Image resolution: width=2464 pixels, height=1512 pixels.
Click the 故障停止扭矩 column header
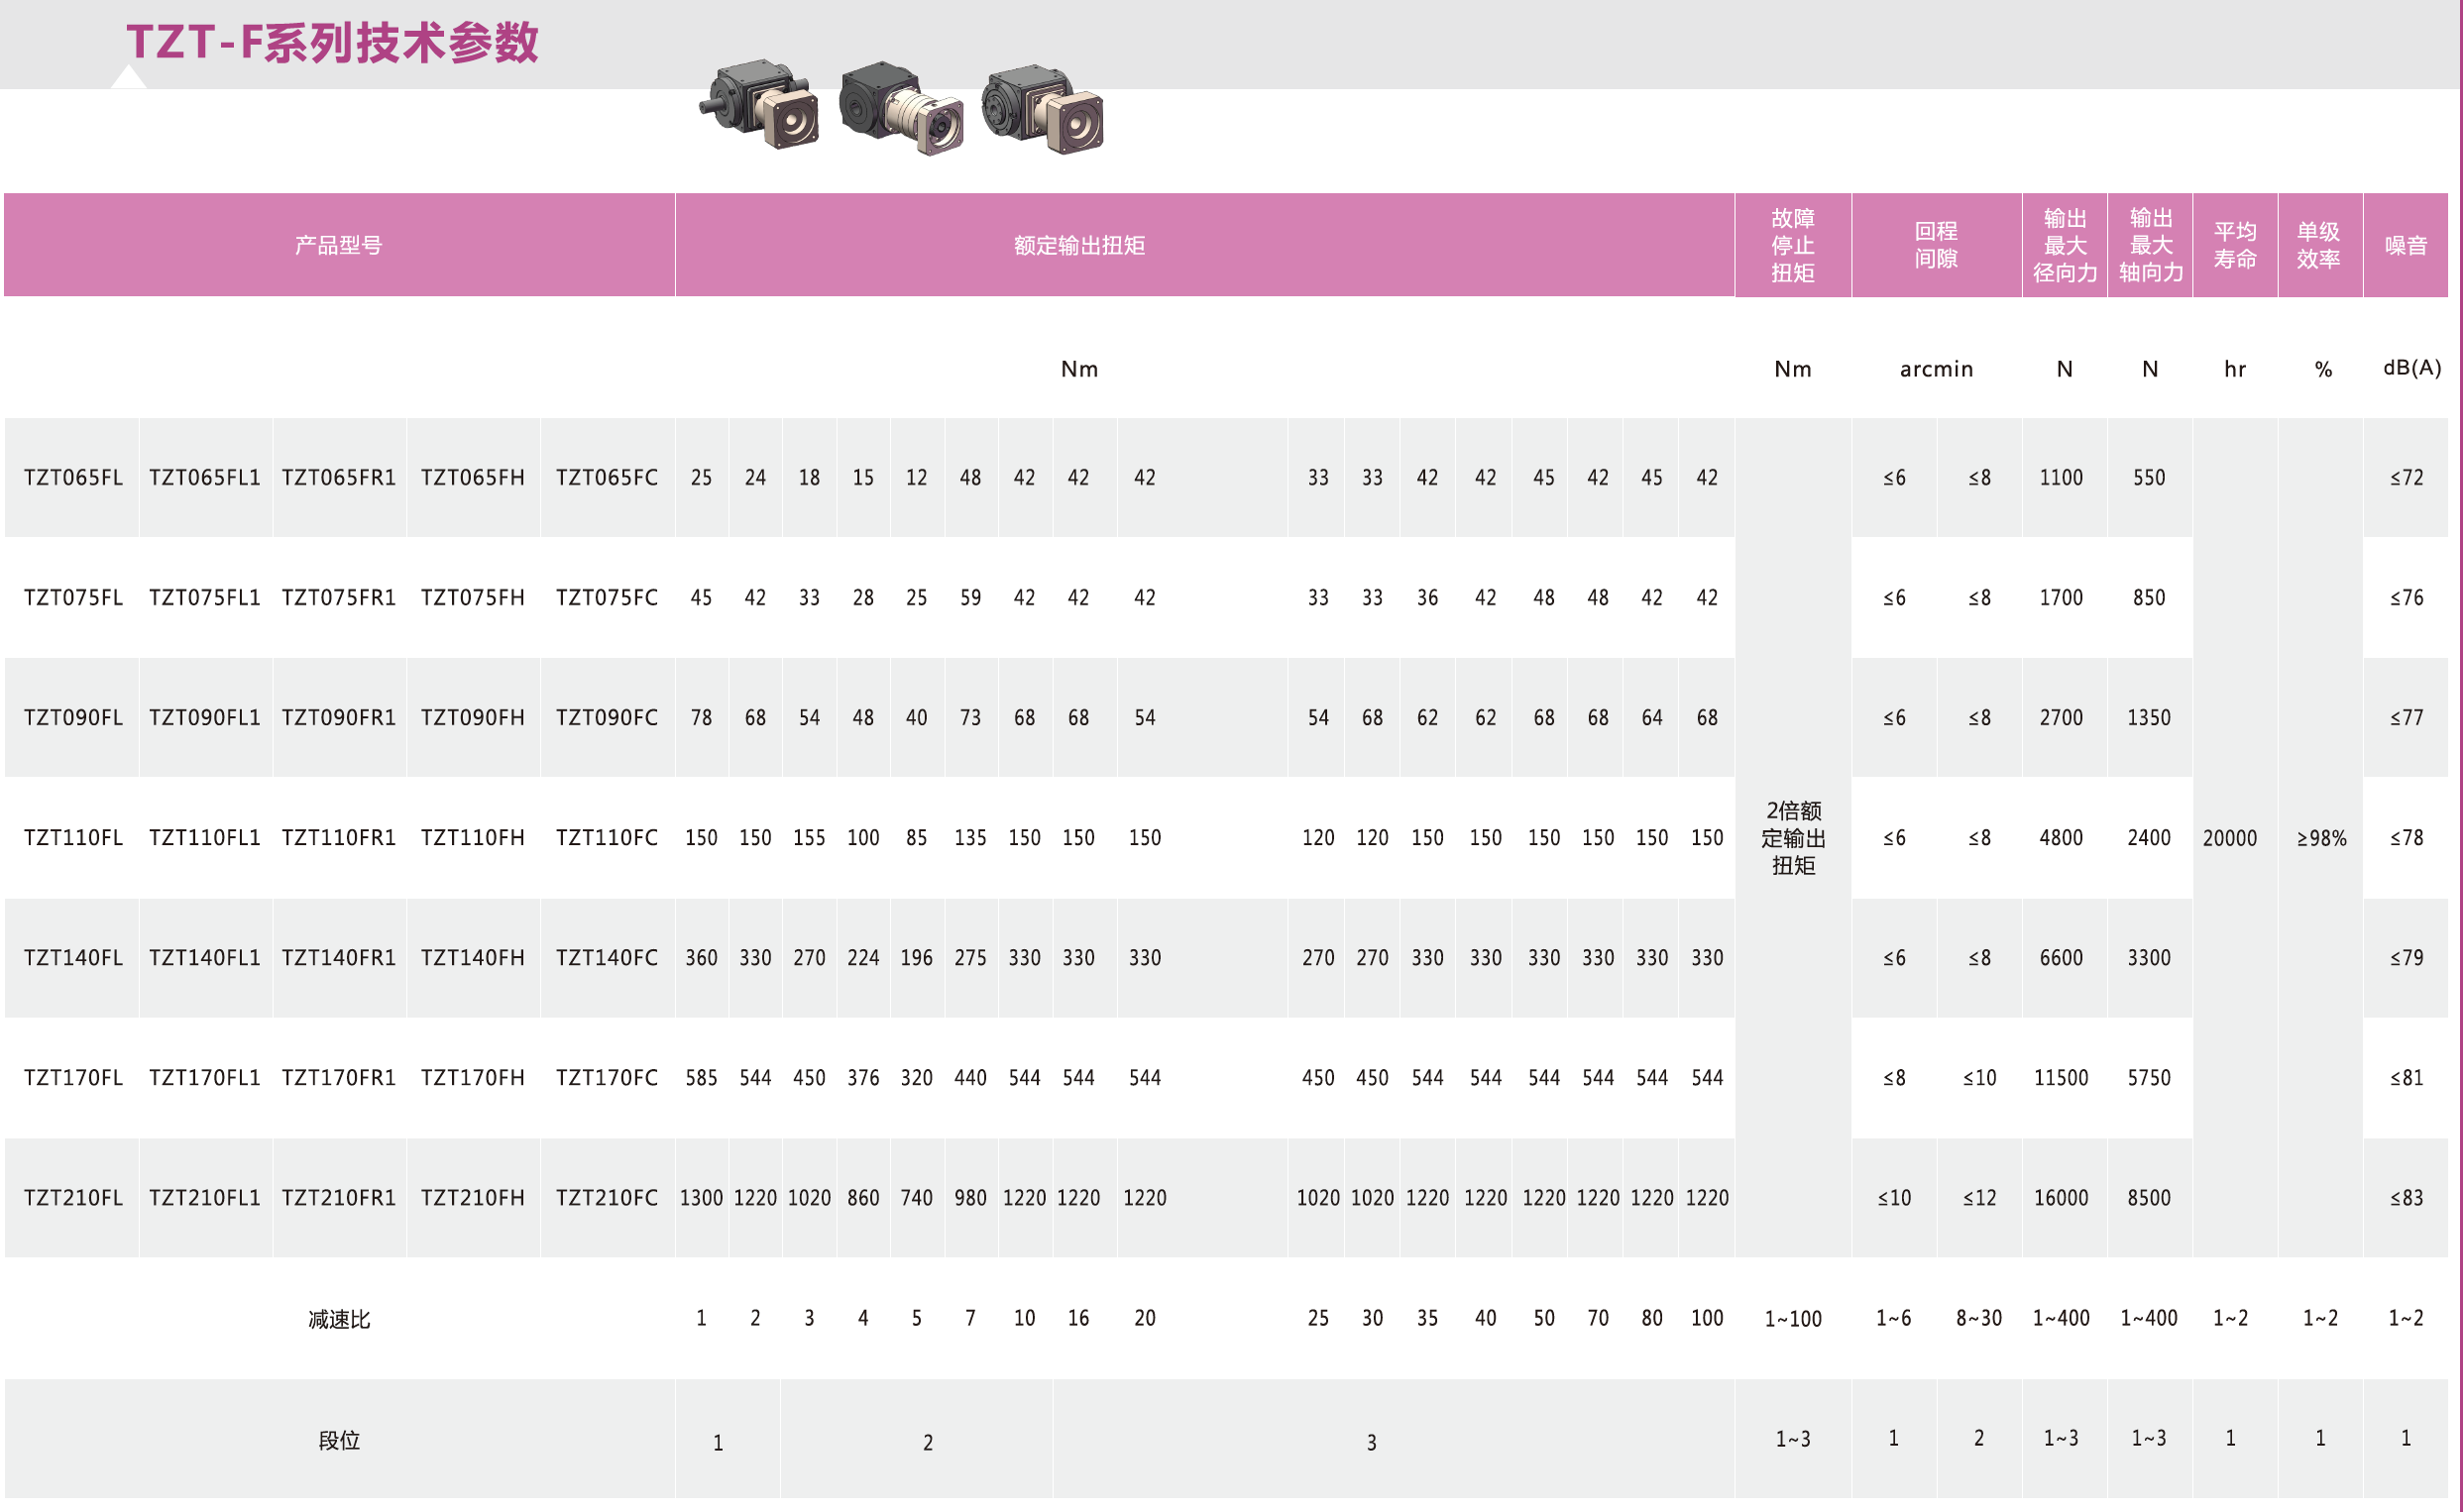[1792, 245]
